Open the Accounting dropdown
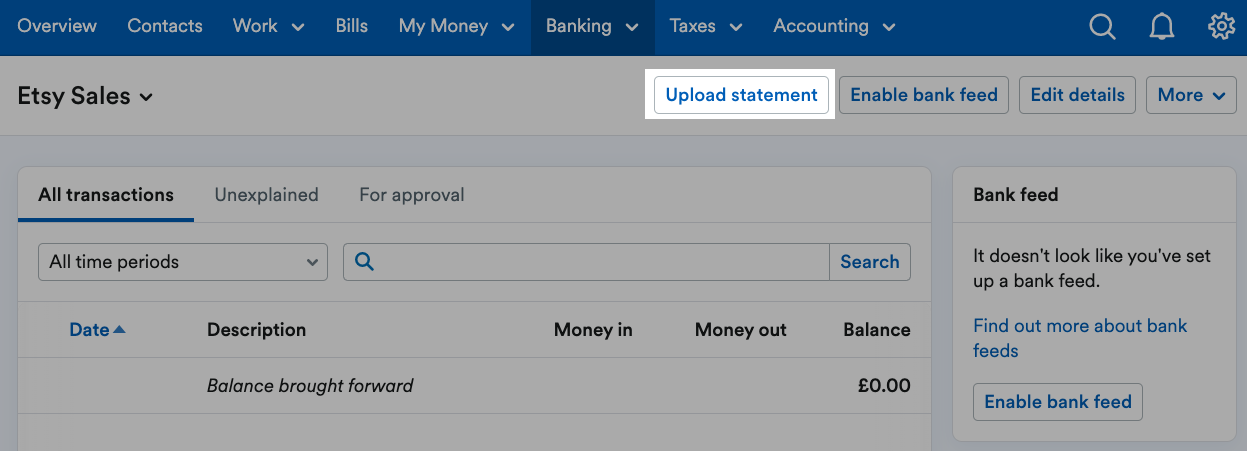 [834, 27]
